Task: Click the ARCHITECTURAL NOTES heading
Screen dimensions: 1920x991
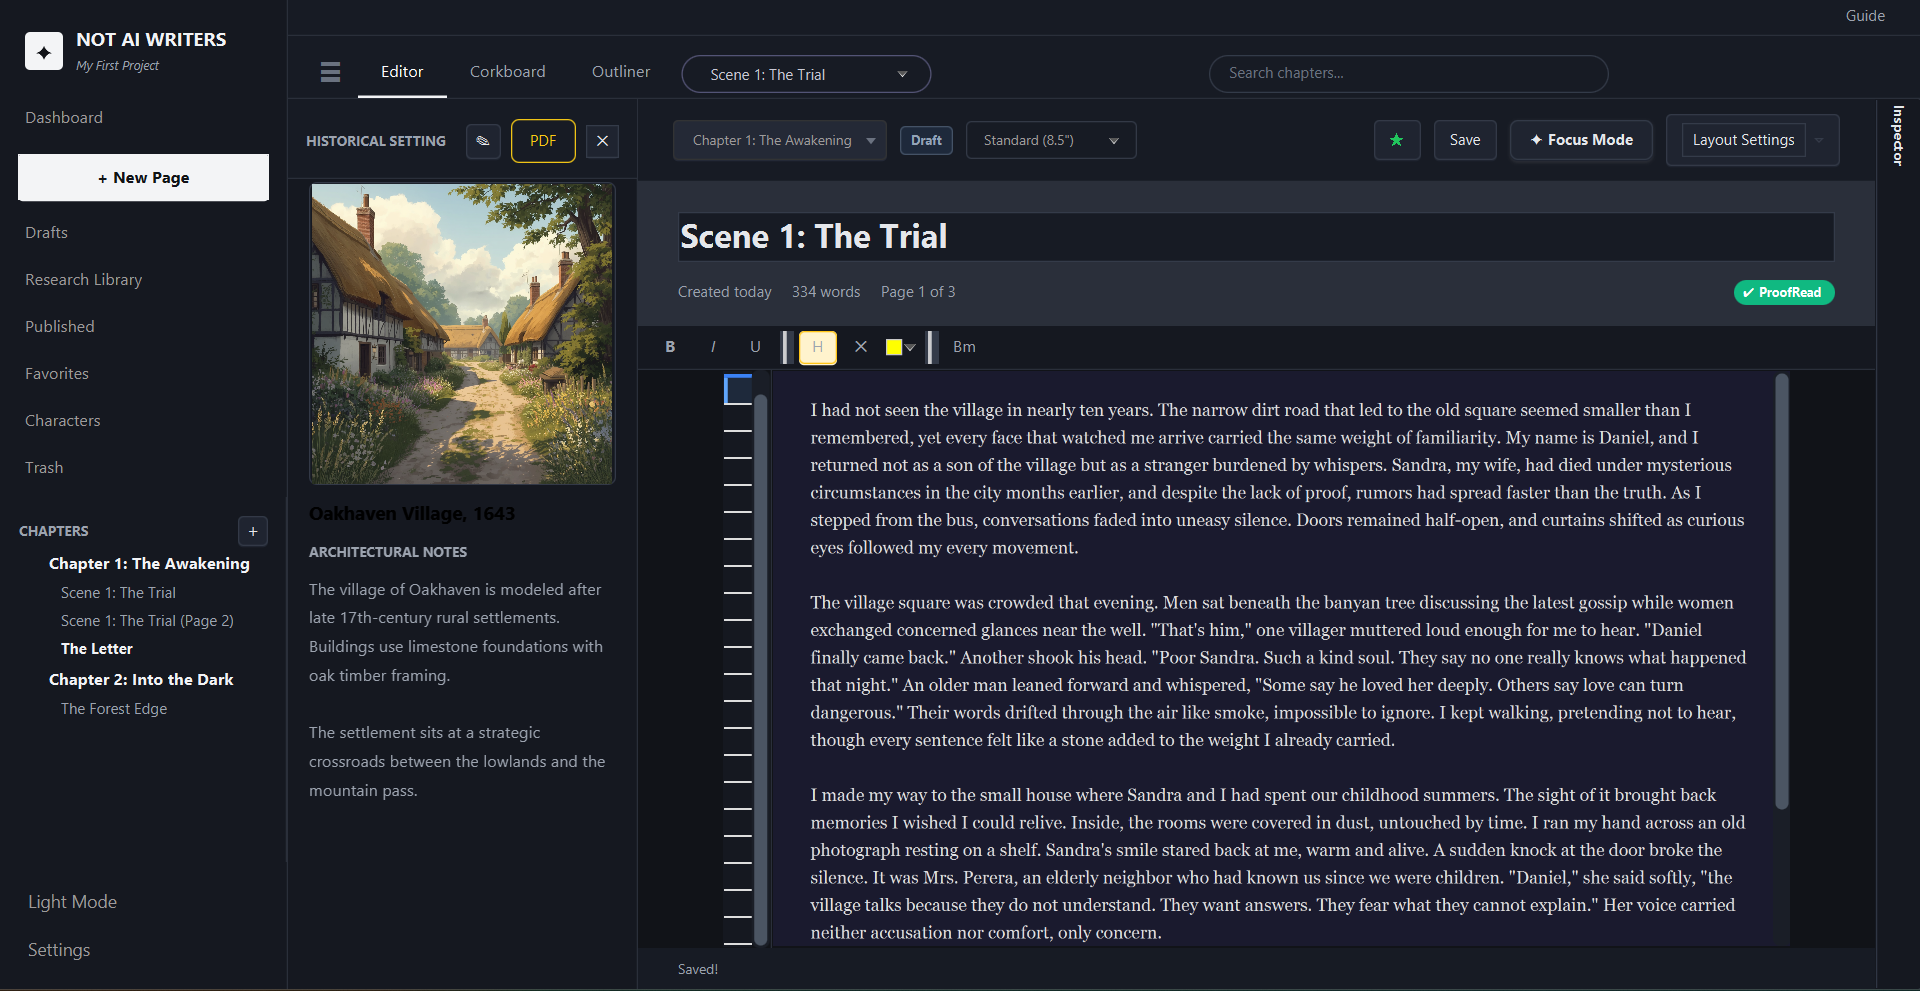Action: point(388,552)
